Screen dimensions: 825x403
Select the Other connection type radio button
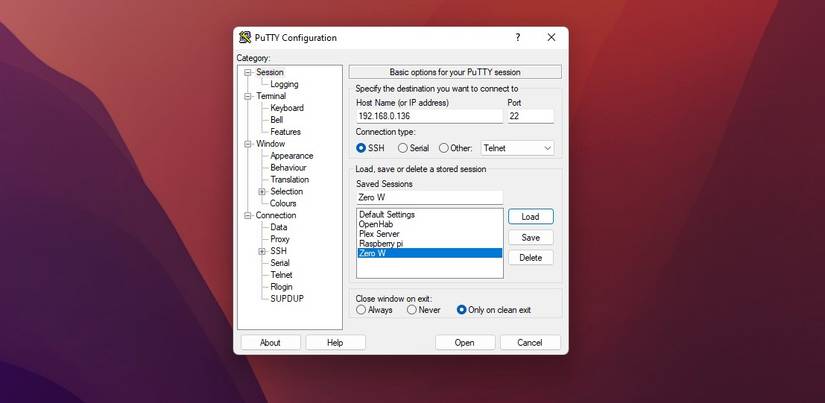click(x=444, y=148)
